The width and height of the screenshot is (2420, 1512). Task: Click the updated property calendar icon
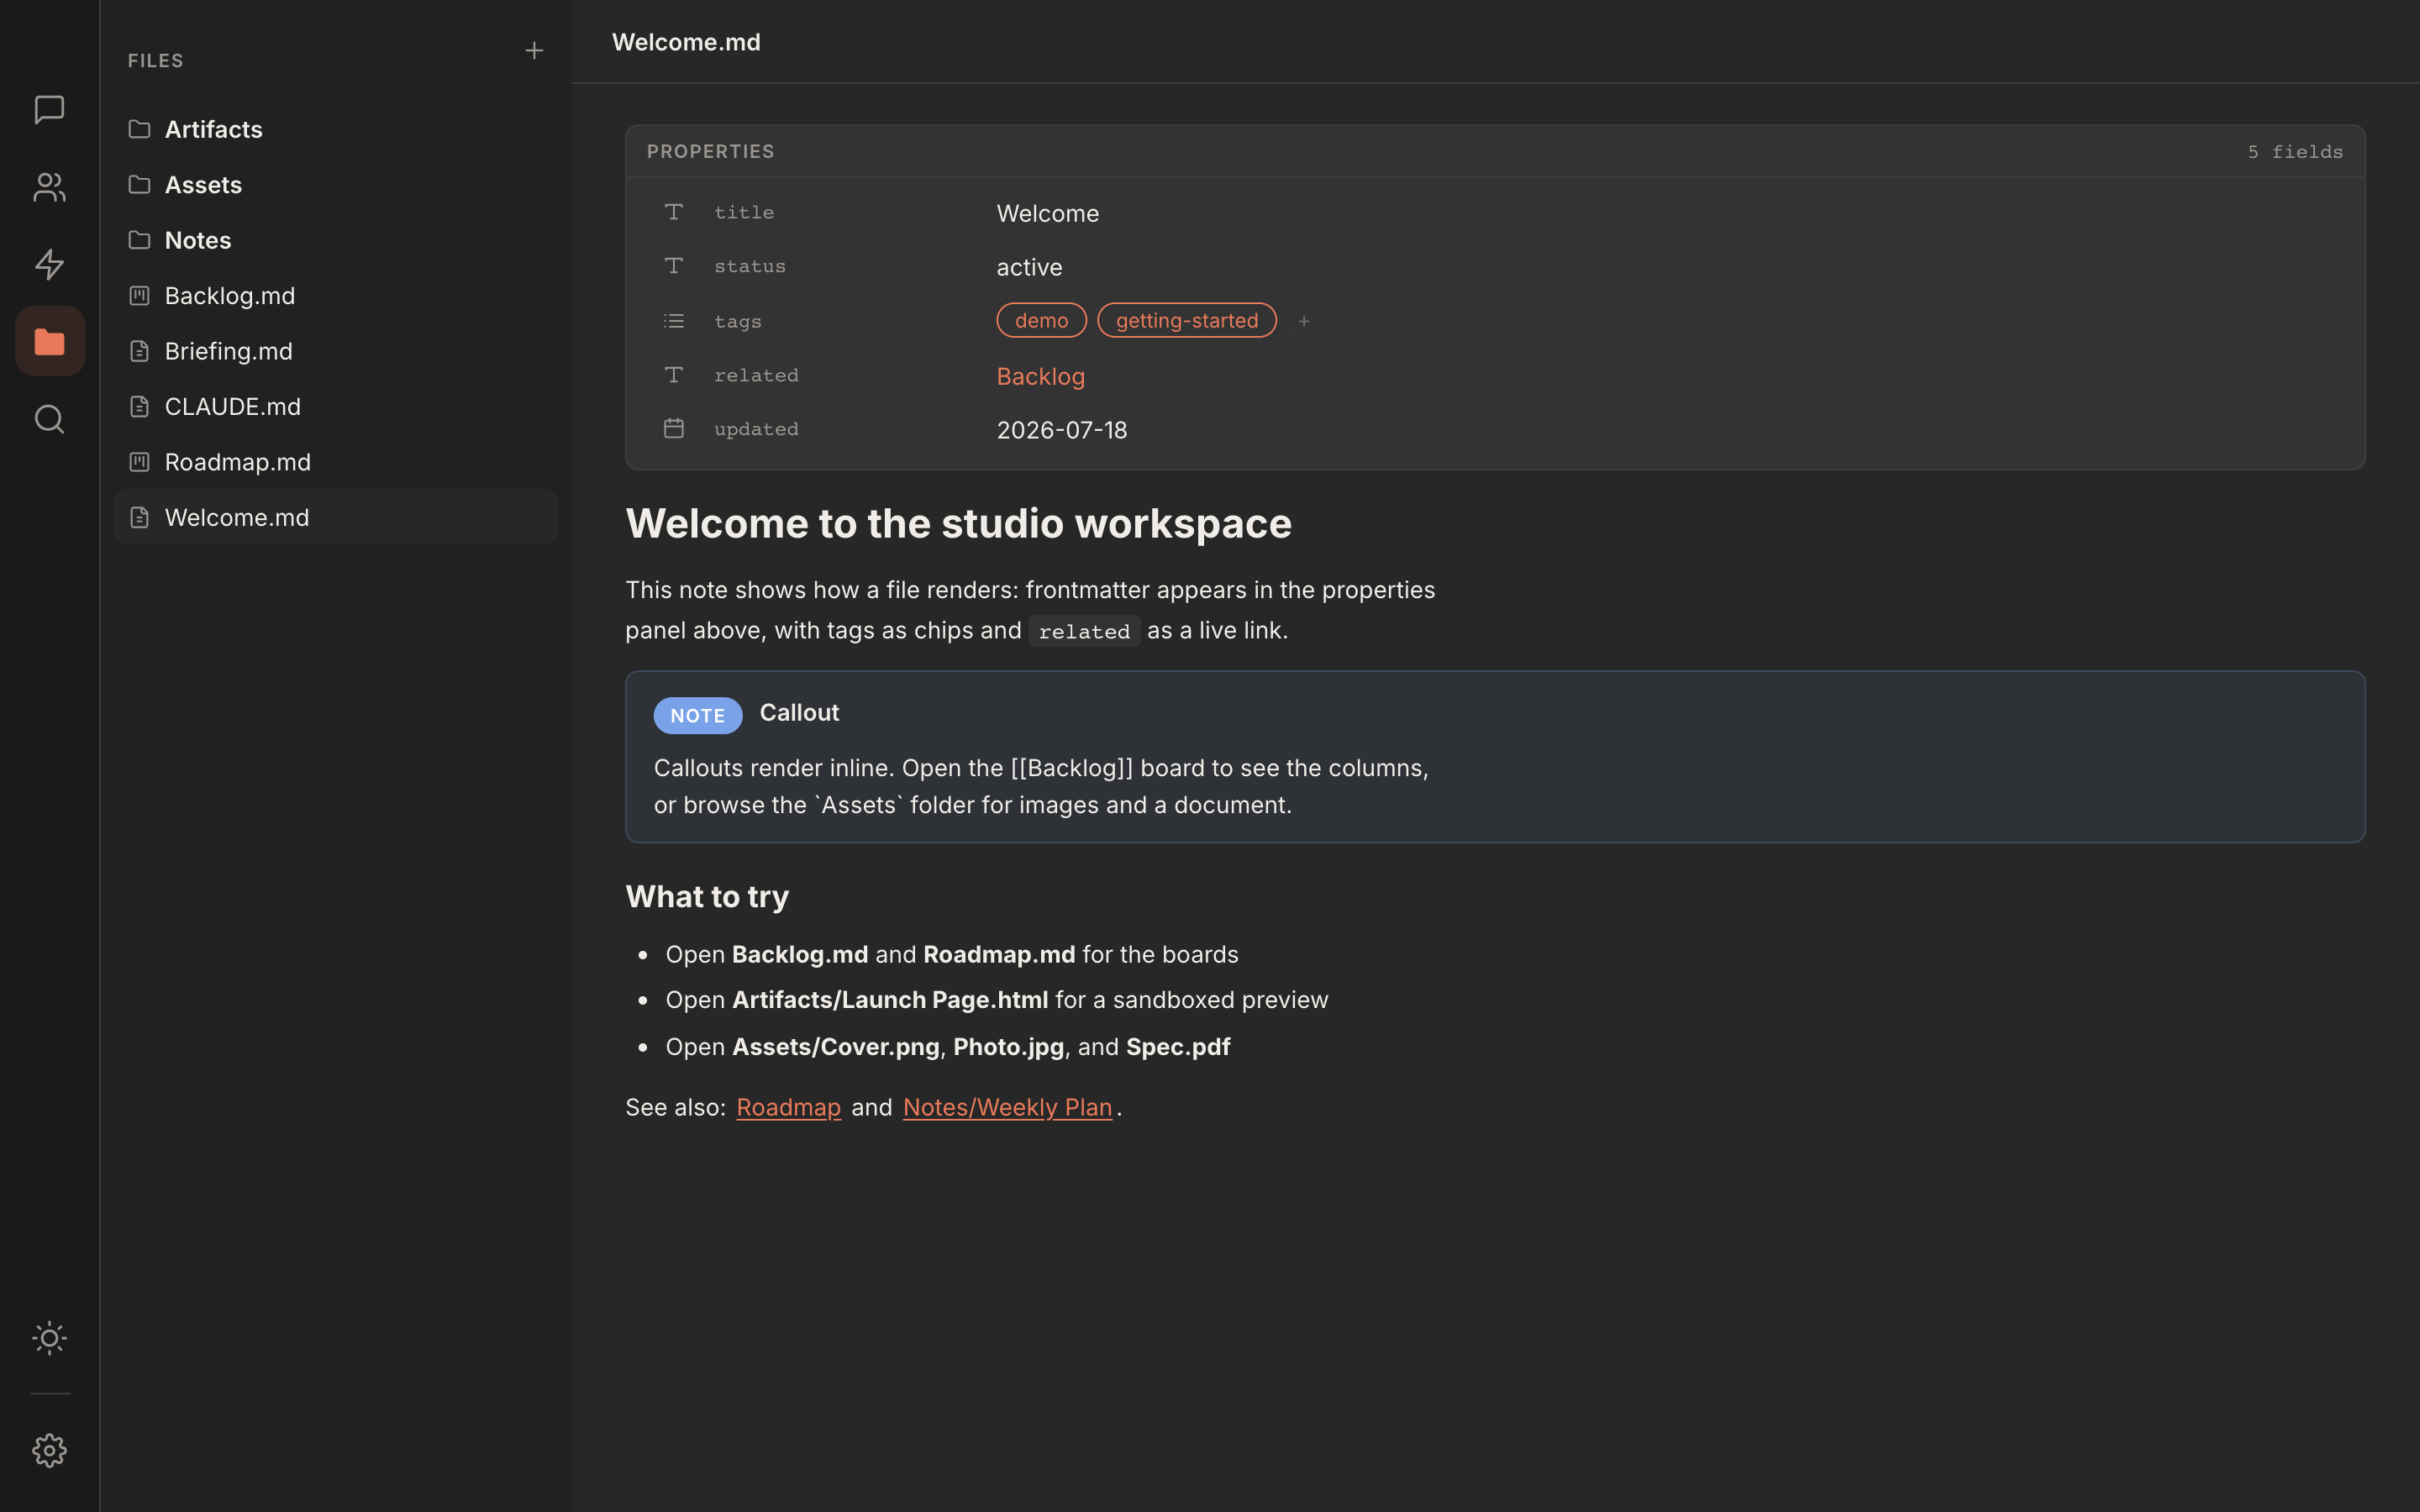[674, 428]
